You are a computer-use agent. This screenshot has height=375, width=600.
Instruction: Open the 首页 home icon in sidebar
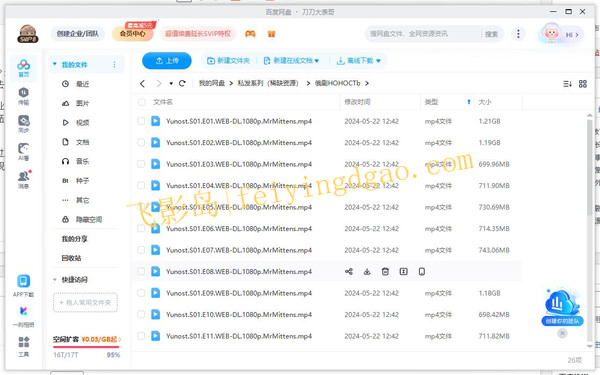(x=23, y=68)
